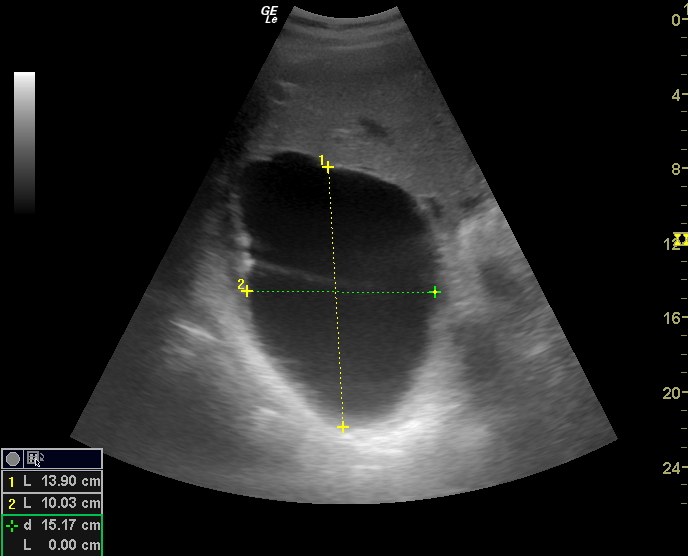Select measurement 2 result row 10.03 cm
Image resolution: width=688 pixels, height=556 pixels.
pyautogui.click(x=52, y=503)
